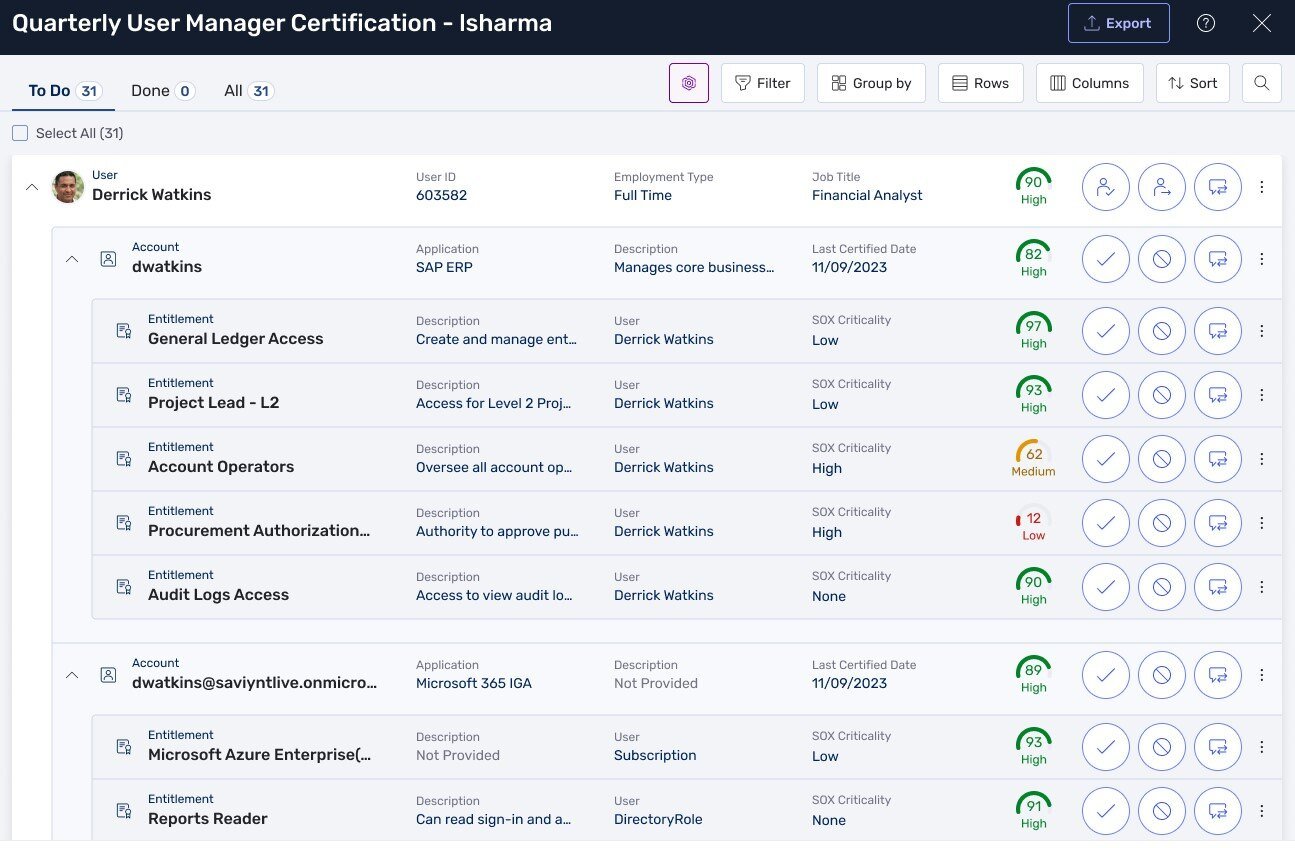Open the Project Lead - L2 entitlement name
Screen dimensions: 1295x848
(x=214, y=403)
